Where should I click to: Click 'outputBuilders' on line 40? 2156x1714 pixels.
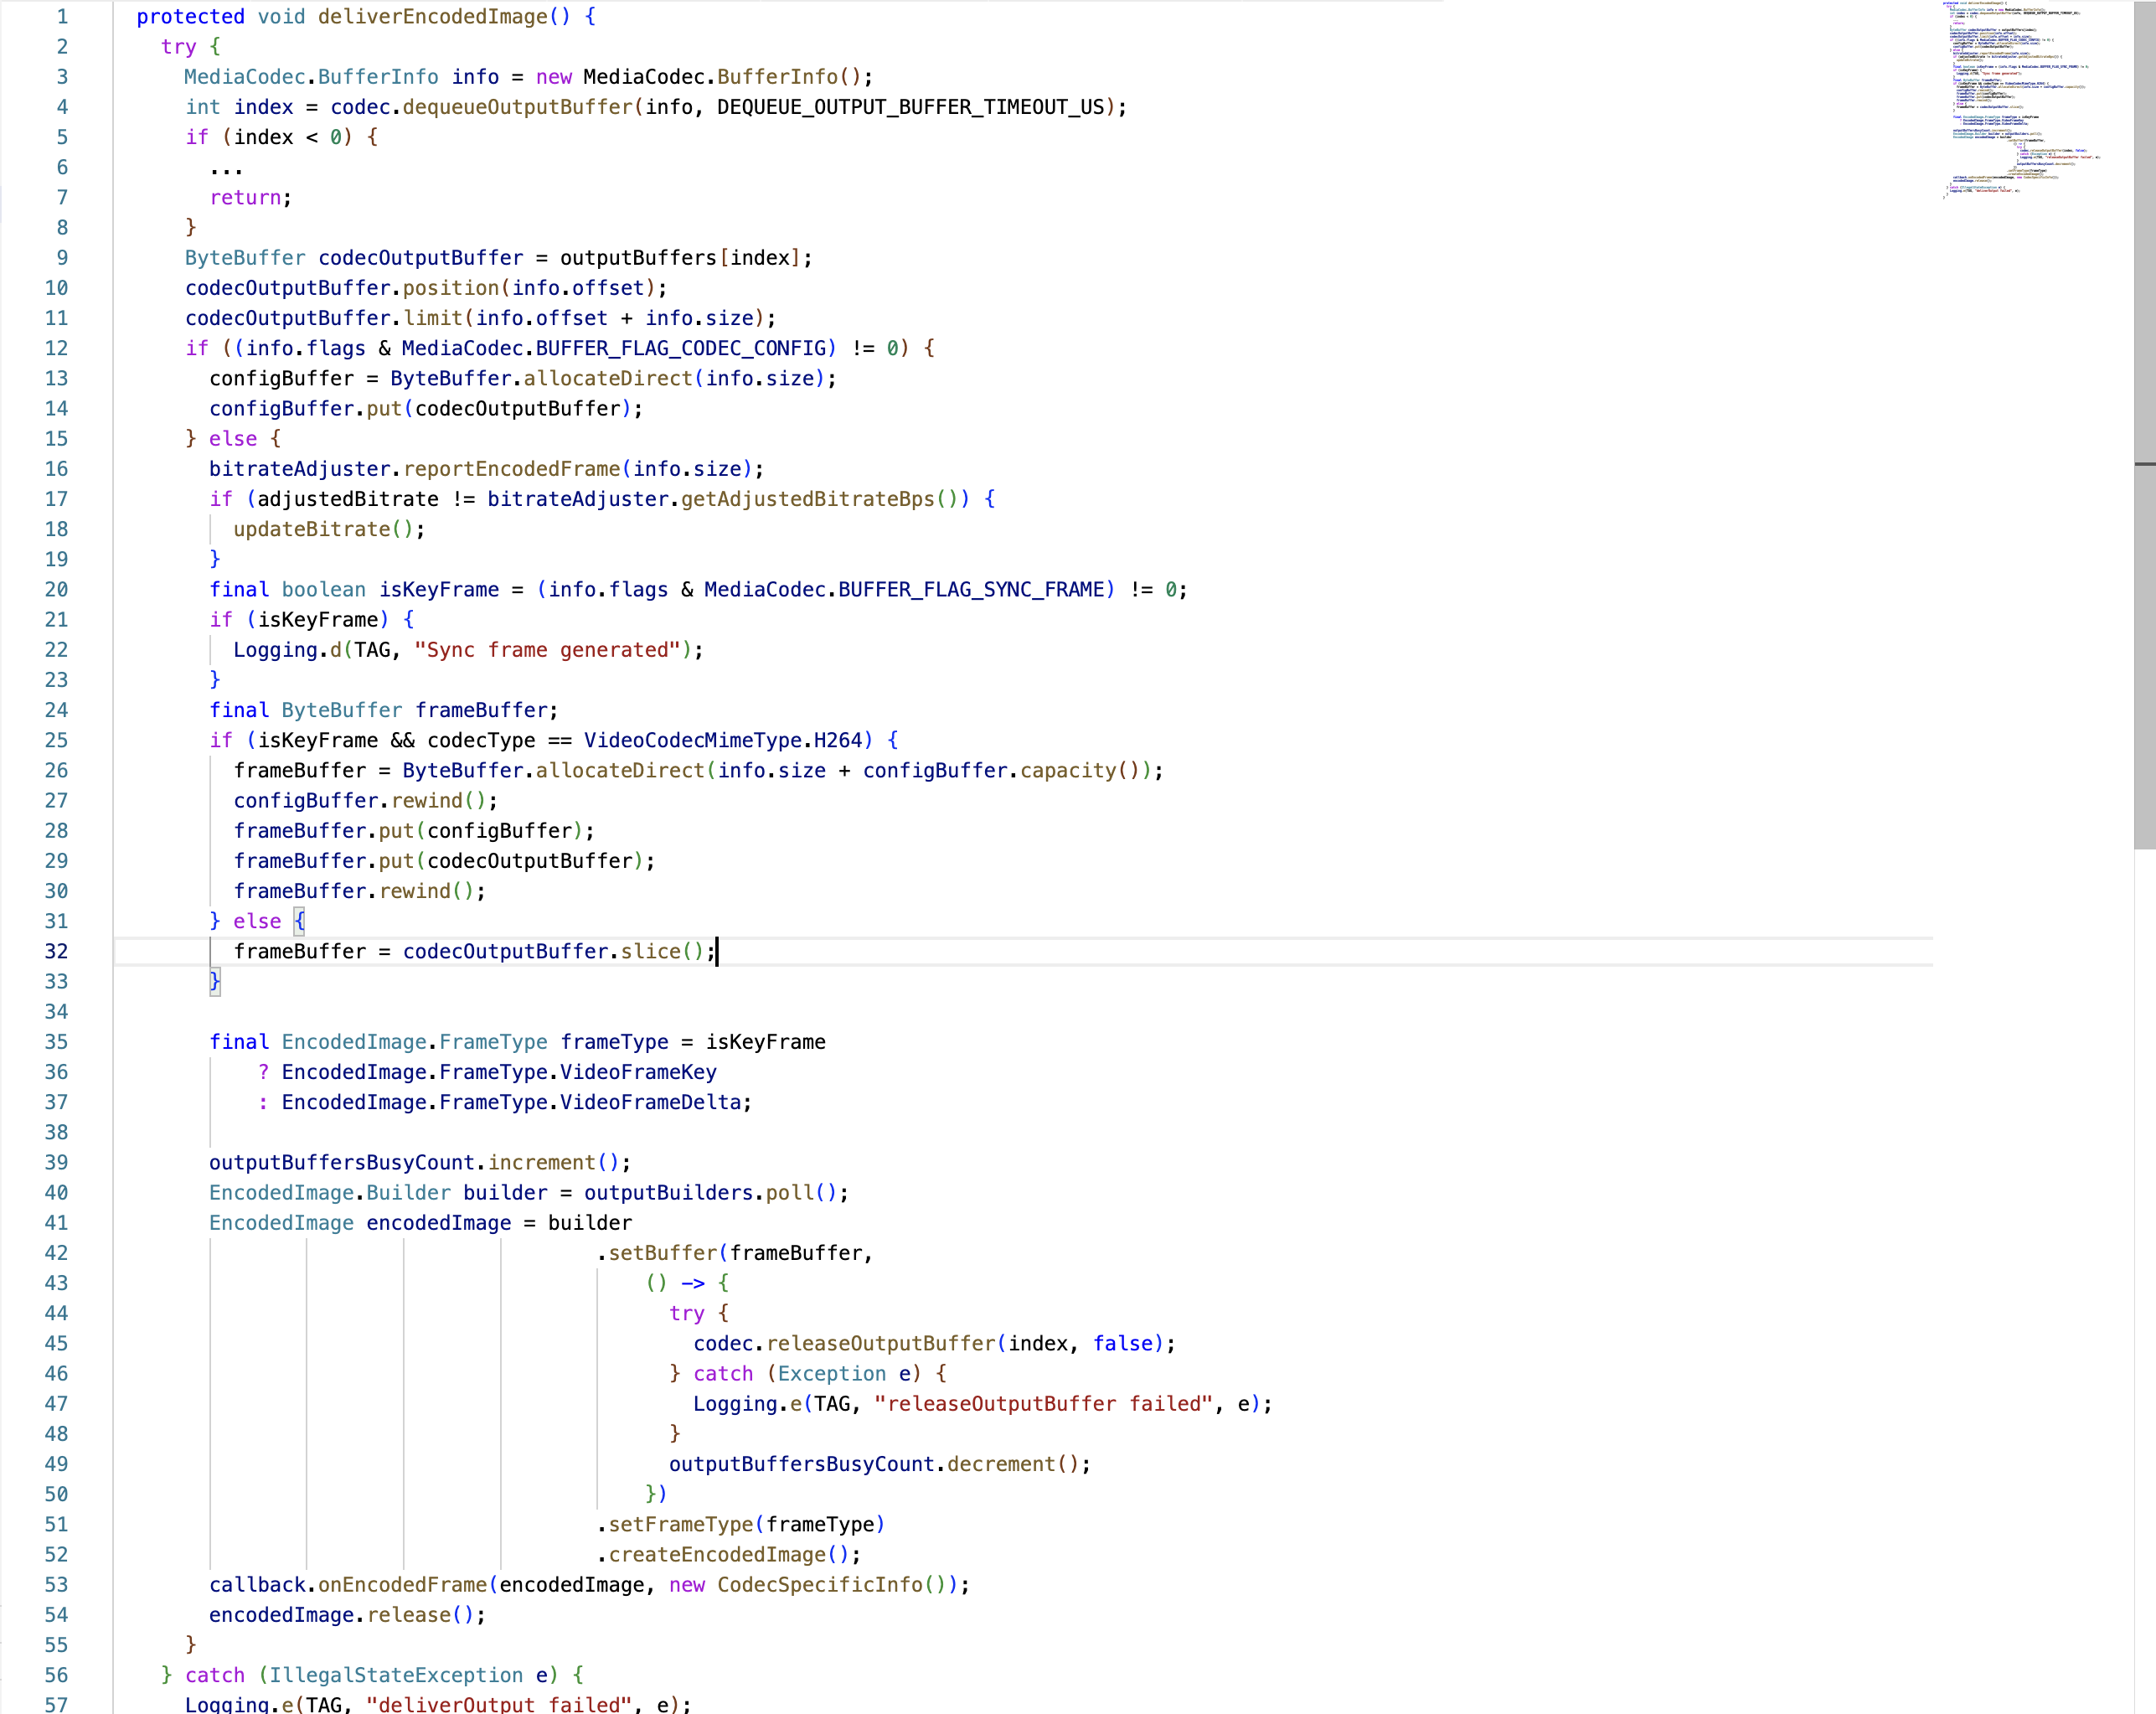click(x=668, y=1193)
